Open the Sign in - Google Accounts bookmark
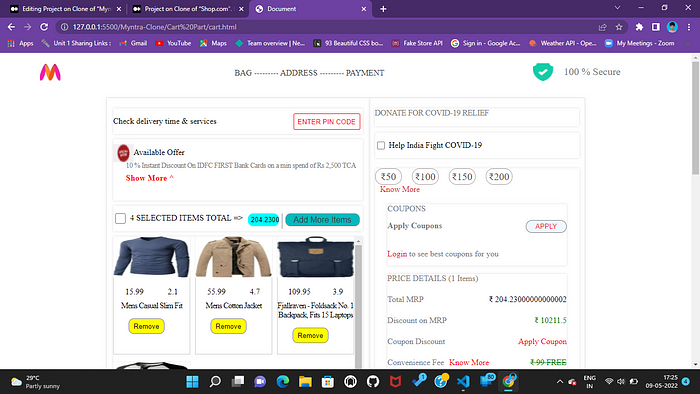This screenshot has height=394, width=700. 486,43
